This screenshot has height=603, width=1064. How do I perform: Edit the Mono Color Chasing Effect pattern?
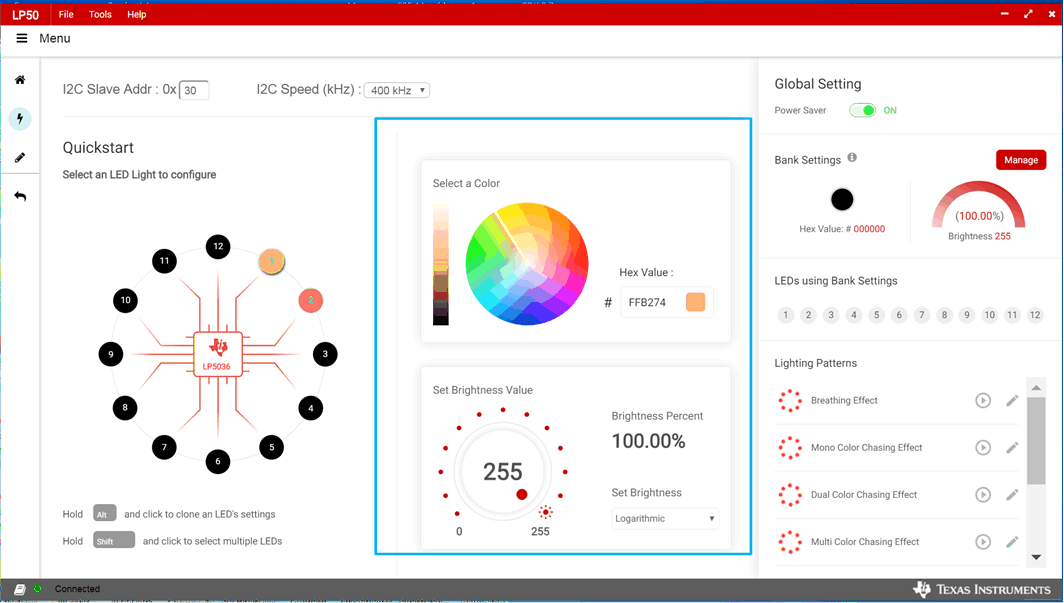pos(1012,447)
